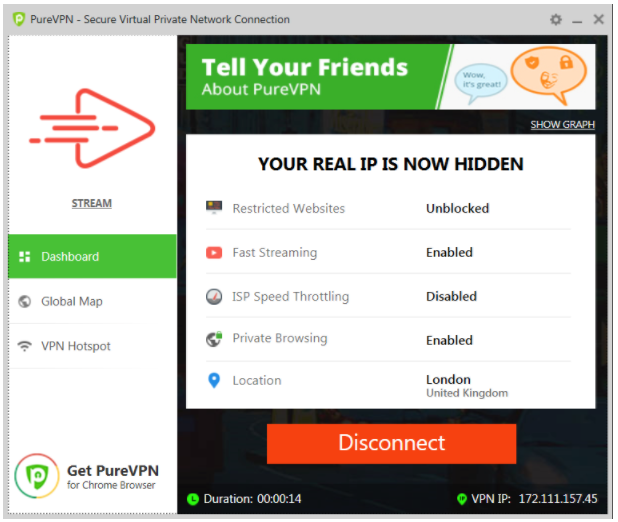This screenshot has height=522, width=618.
Task: Click the PureVPN title bar shield icon
Action: [19, 19]
